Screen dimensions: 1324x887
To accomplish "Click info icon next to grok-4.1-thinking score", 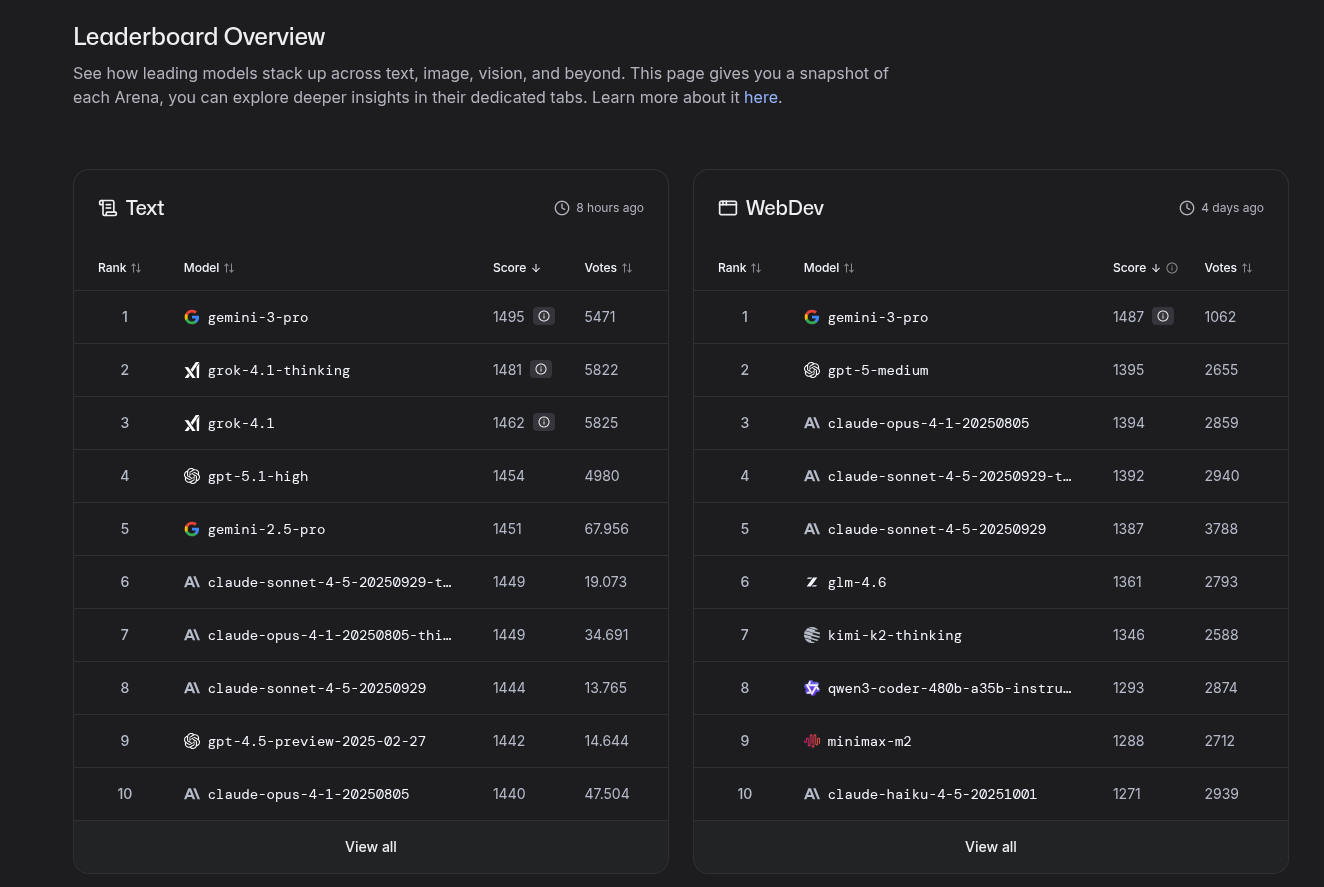I will pos(541,369).
